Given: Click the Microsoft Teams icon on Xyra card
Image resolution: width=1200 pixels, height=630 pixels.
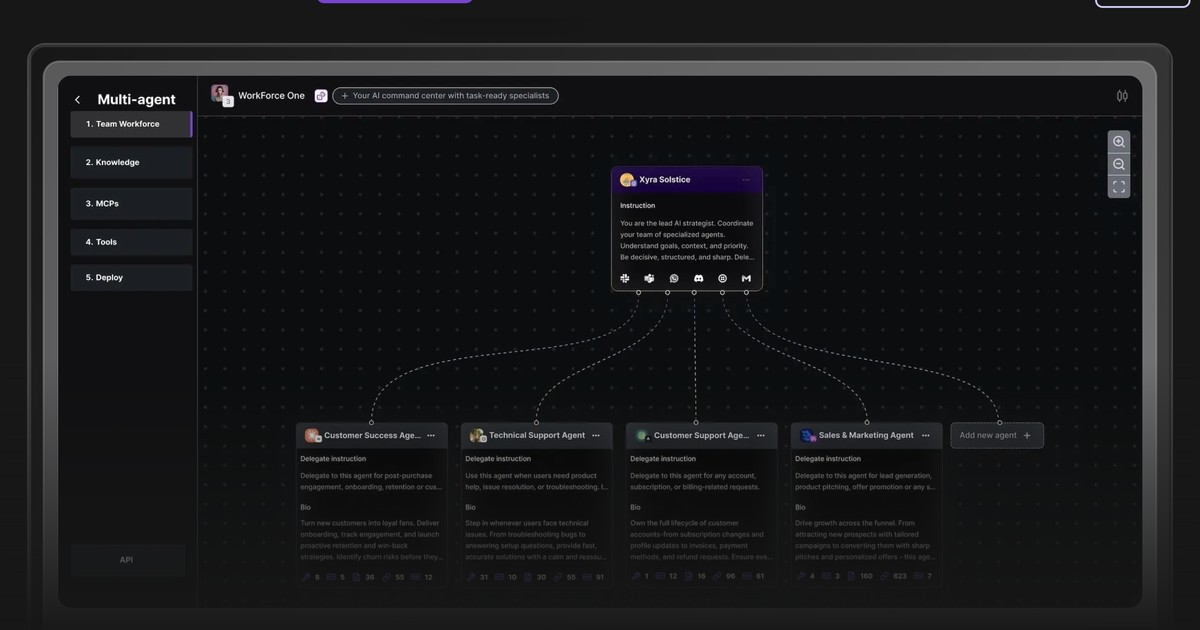Looking at the screenshot, I should (x=649, y=278).
